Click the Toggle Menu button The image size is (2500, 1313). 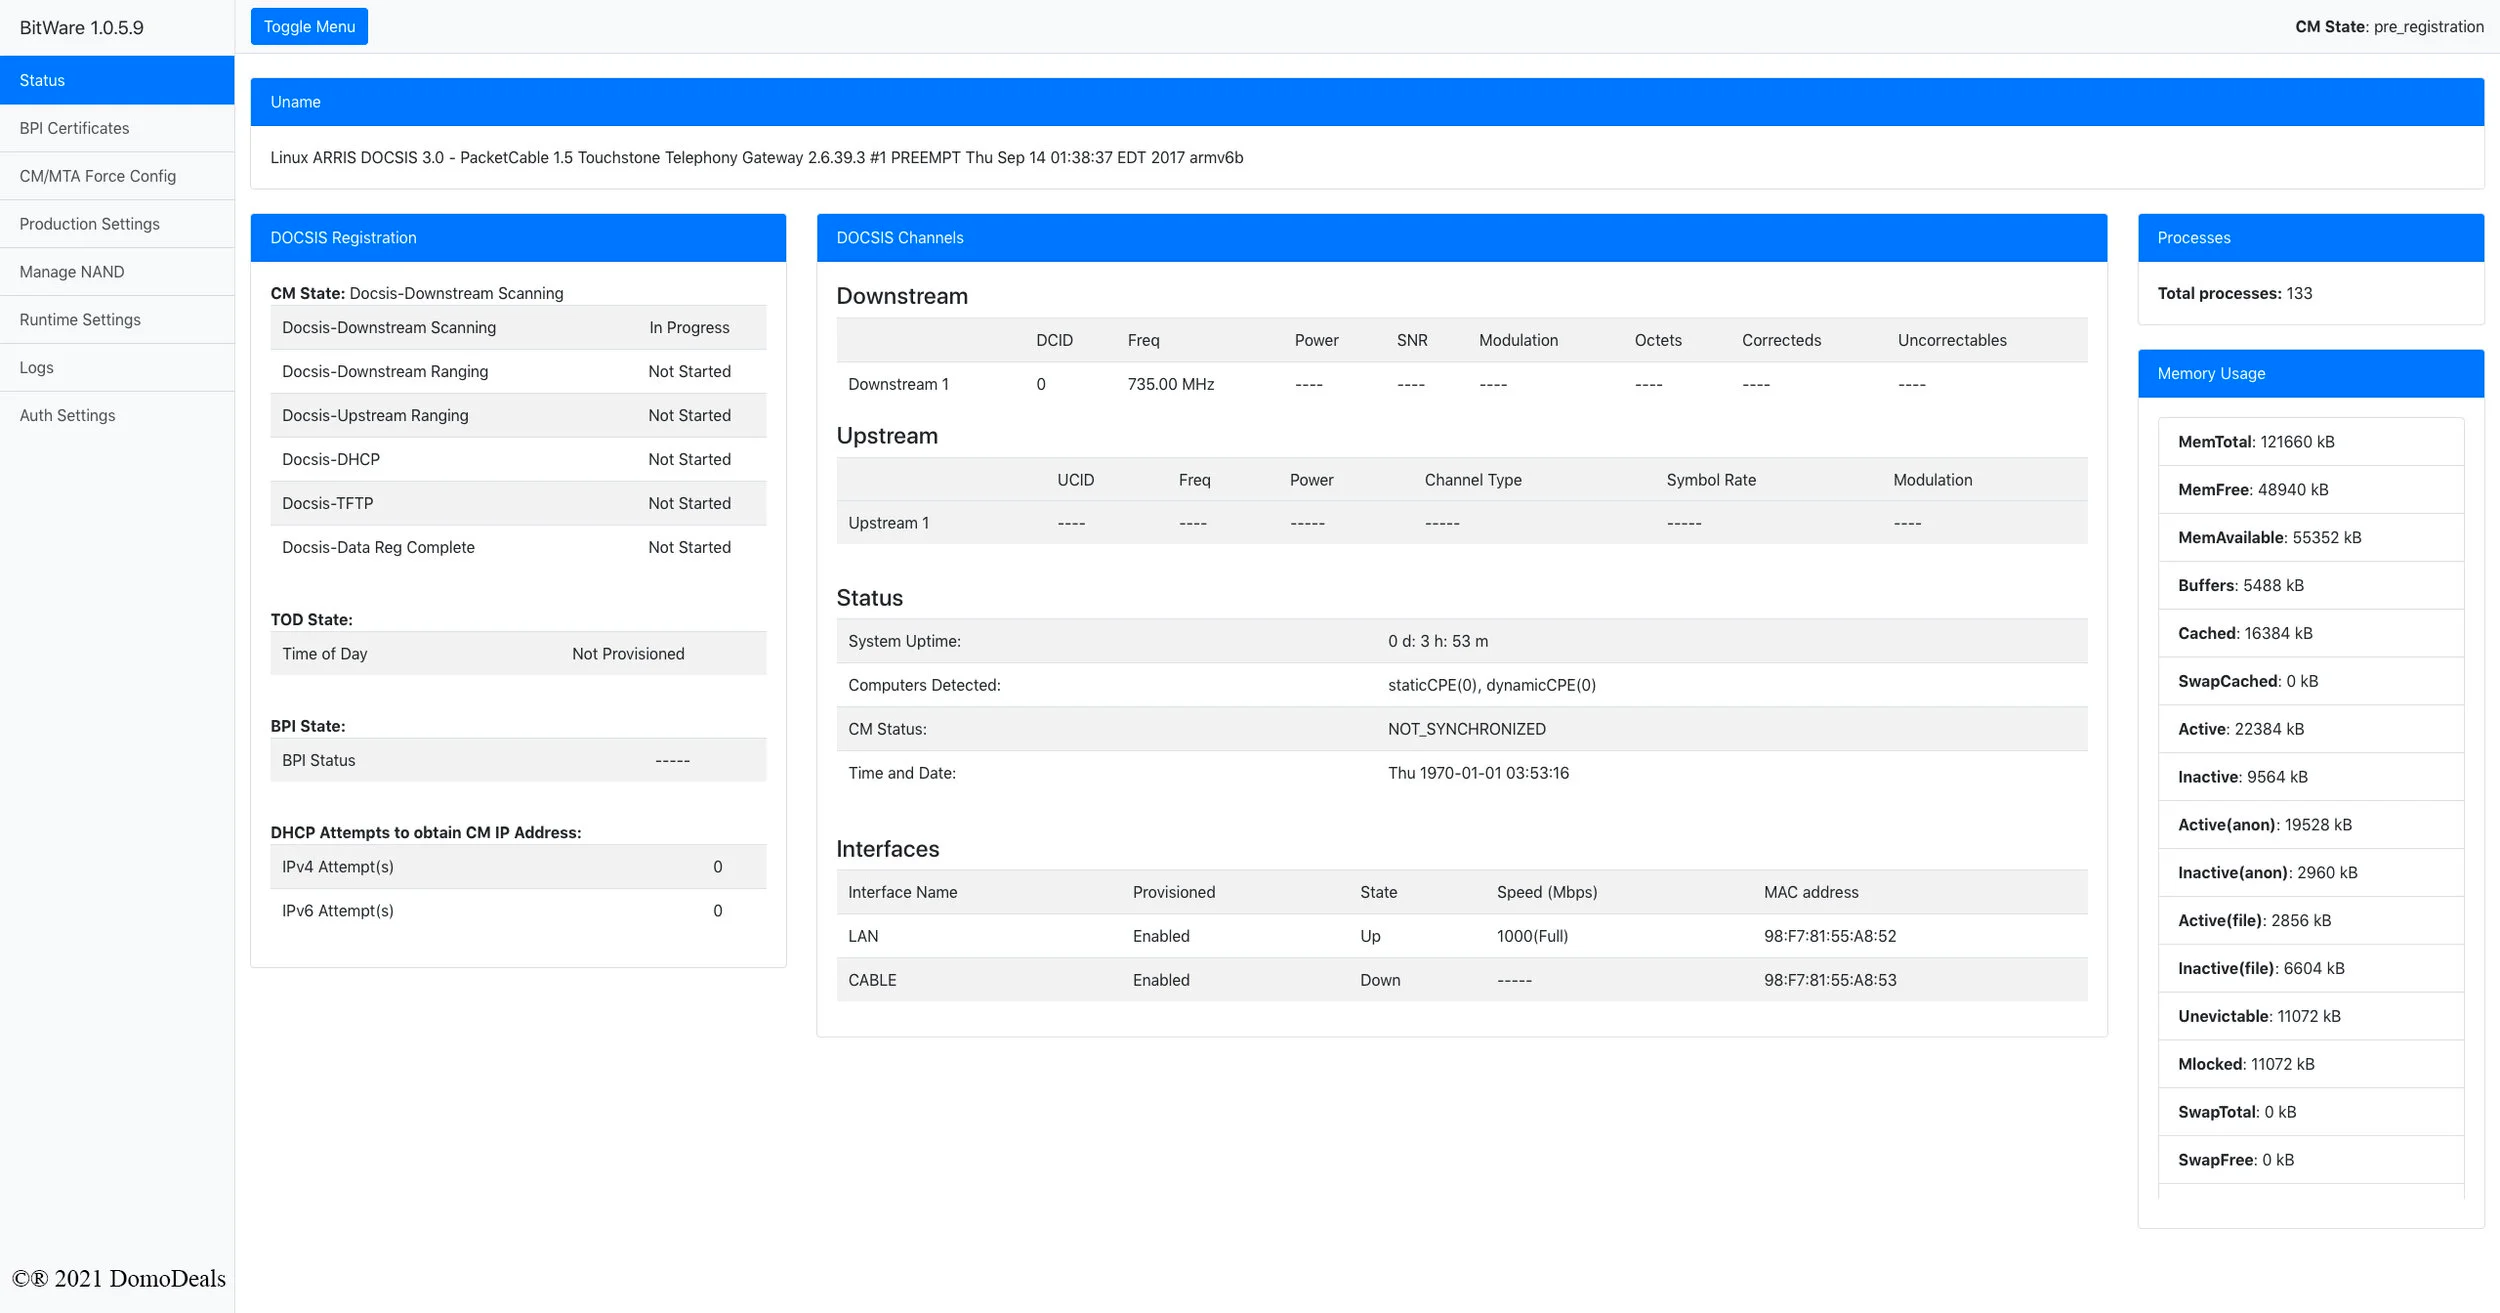click(x=309, y=27)
